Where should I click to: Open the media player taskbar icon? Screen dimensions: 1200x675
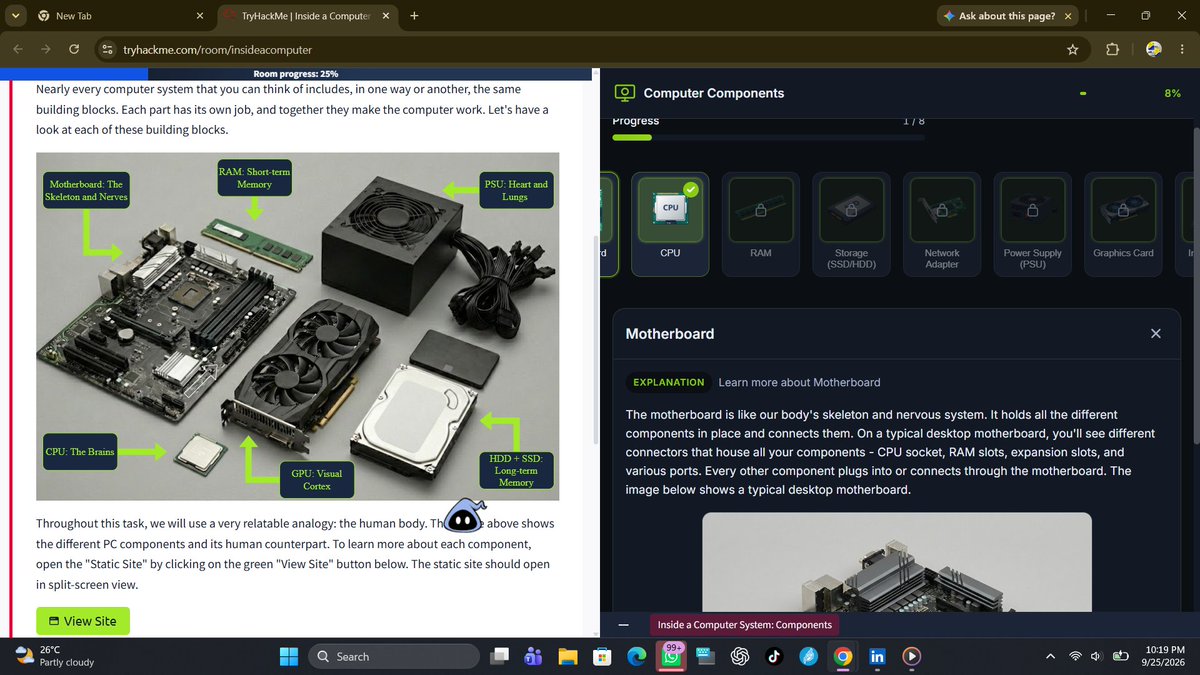click(912, 656)
